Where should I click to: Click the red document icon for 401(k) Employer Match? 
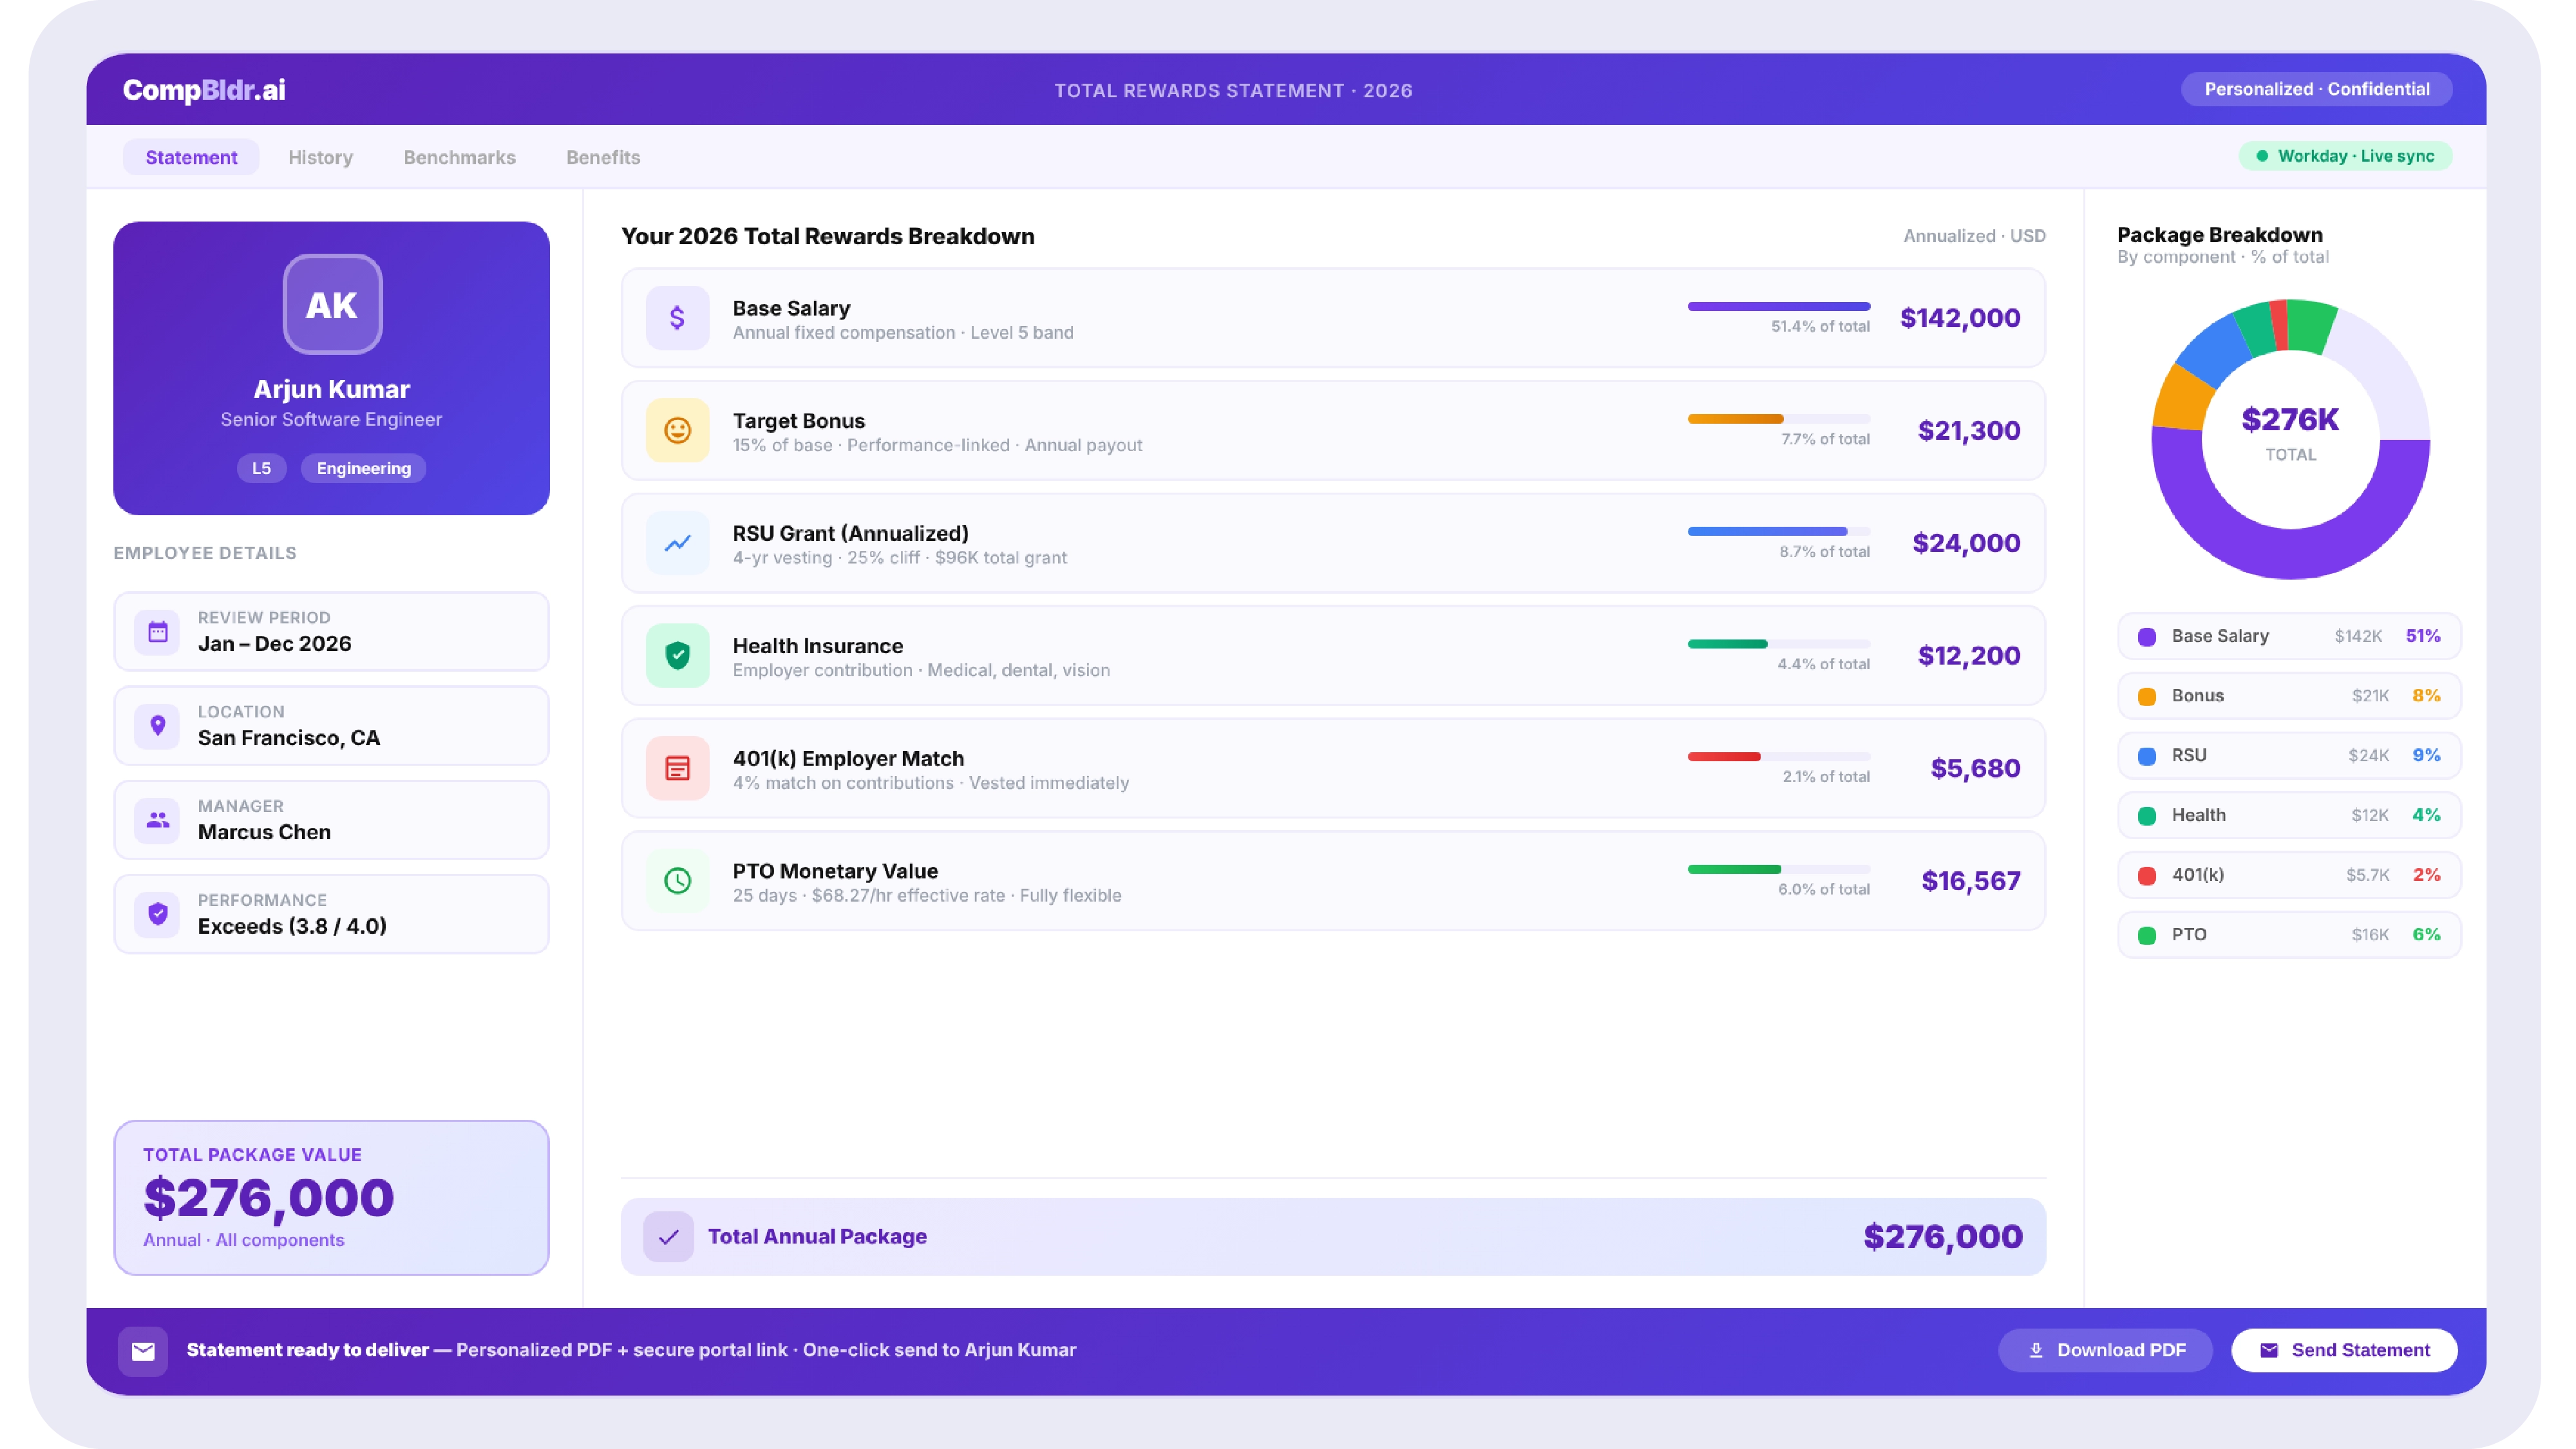pos(677,768)
